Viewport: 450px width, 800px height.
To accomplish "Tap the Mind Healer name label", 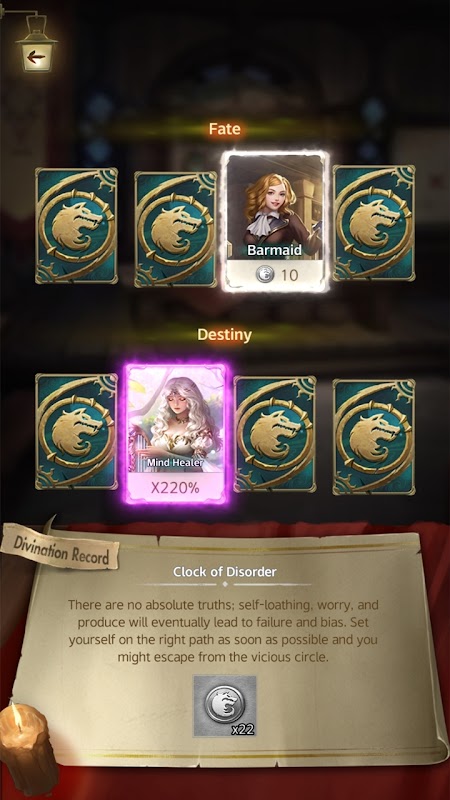I will [x=176, y=463].
